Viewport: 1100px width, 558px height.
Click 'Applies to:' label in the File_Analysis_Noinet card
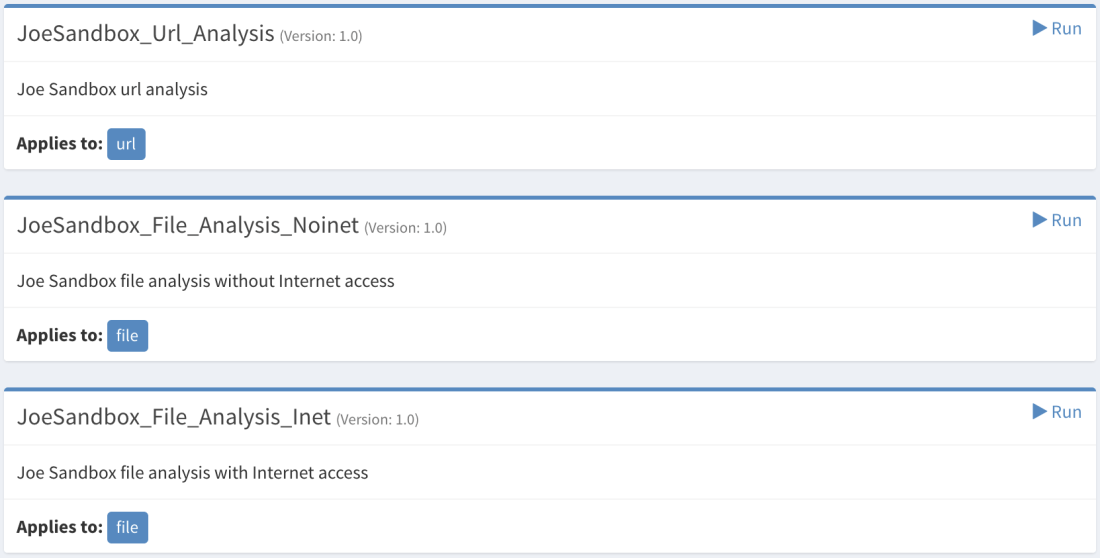pyautogui.click(x=59, y=336)
